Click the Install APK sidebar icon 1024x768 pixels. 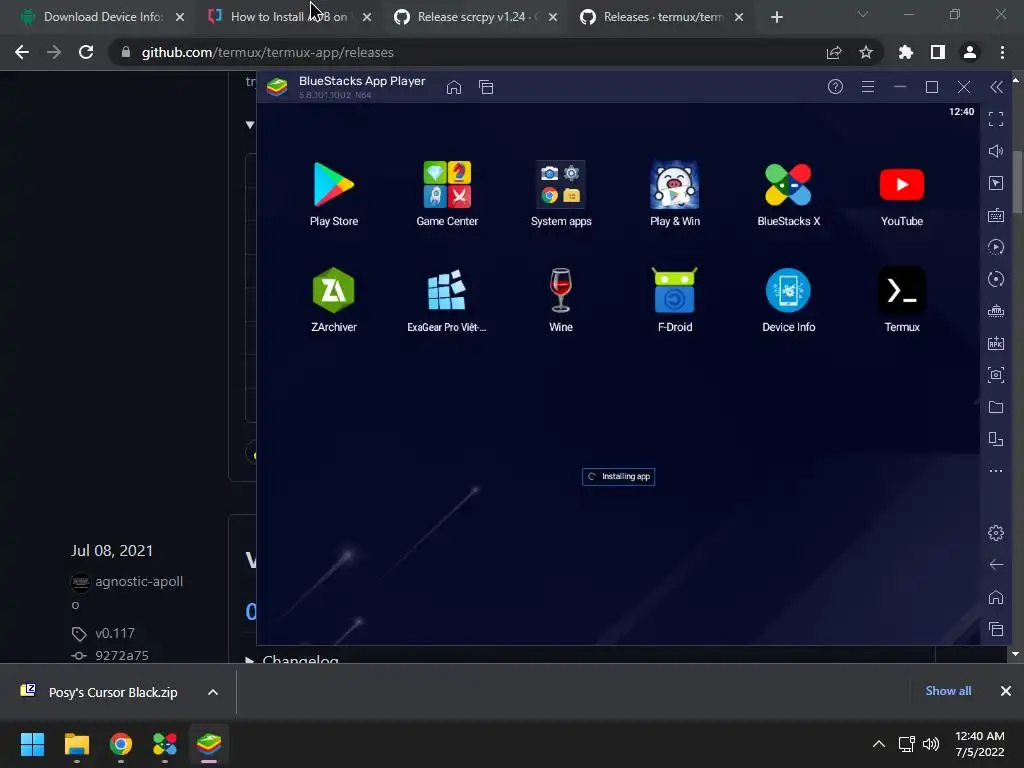pyautogui.click(x=996, y=343)
